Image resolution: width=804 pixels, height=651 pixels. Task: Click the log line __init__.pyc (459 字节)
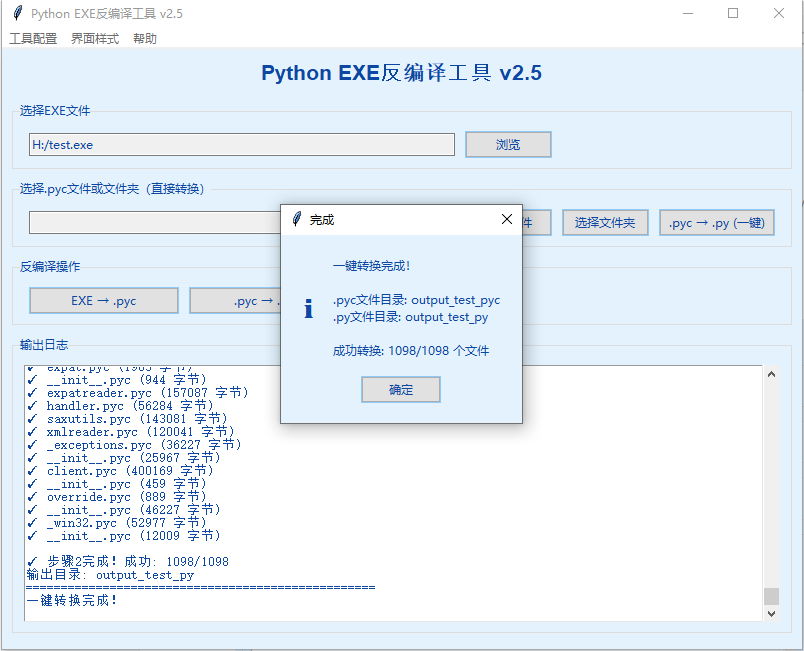[x=116, y=484]
